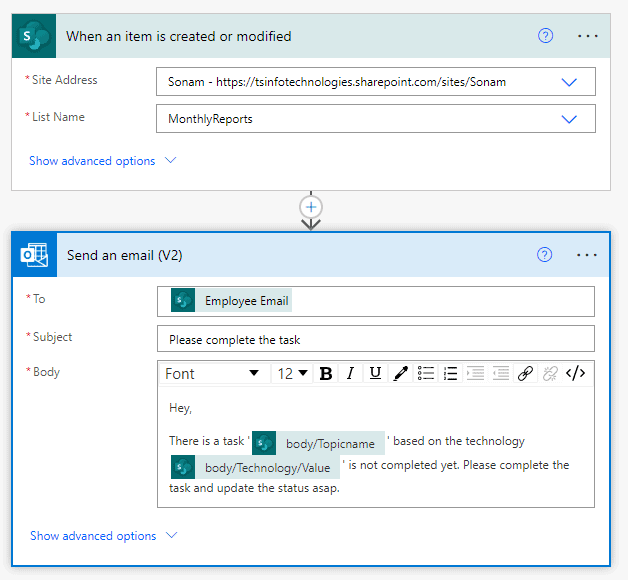The image size is (628, 580).
Task: Click 'When an item is created or modified' title
Action: click(x=179, y=36)
